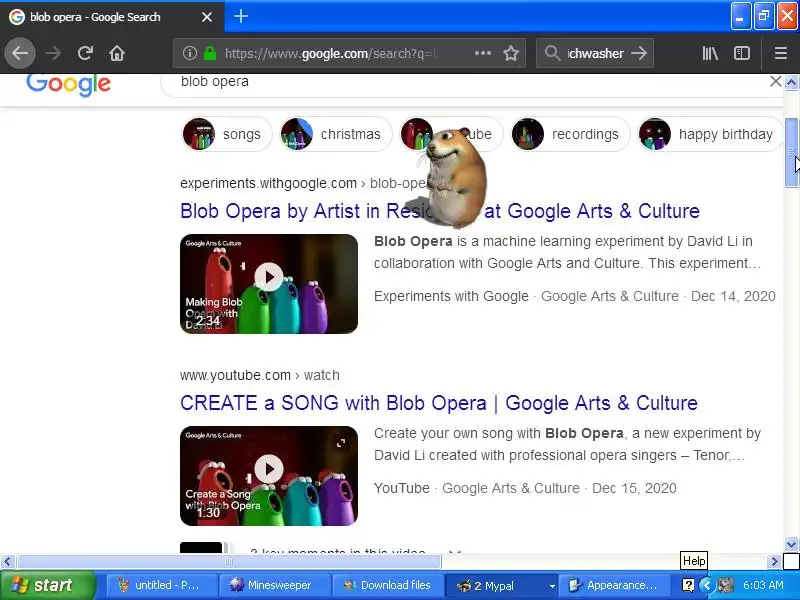
Task: Close the blob opera Google Search tab
Action: (x=207, y=17)
